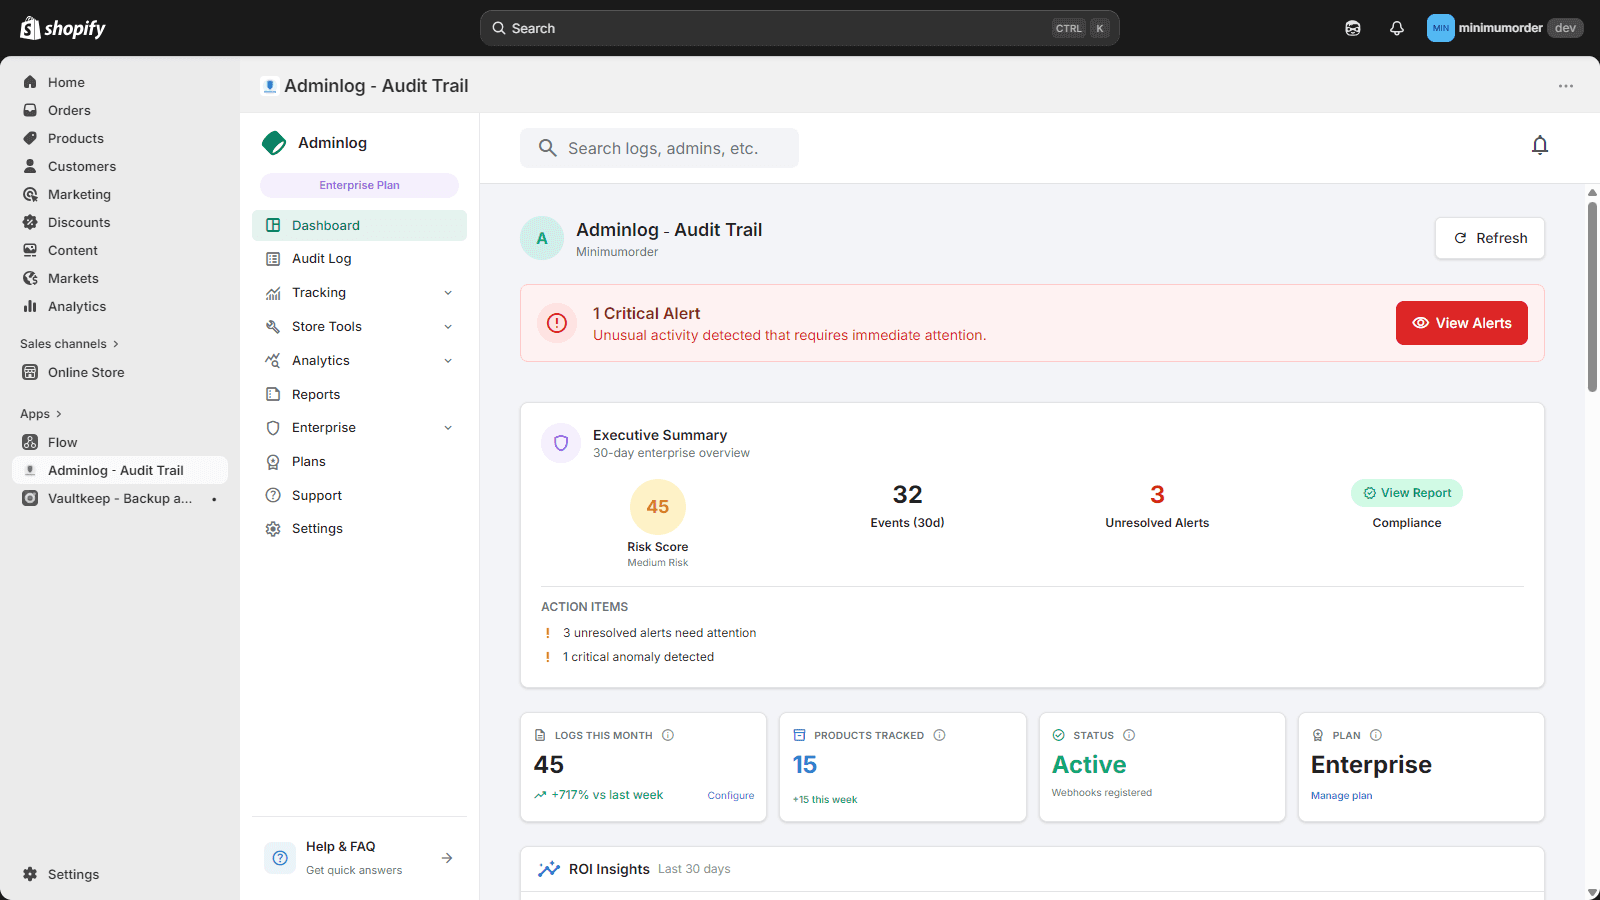Select Dashboard in Adminlog menu
Screen dimensions: 1600x900
point(359,225)
